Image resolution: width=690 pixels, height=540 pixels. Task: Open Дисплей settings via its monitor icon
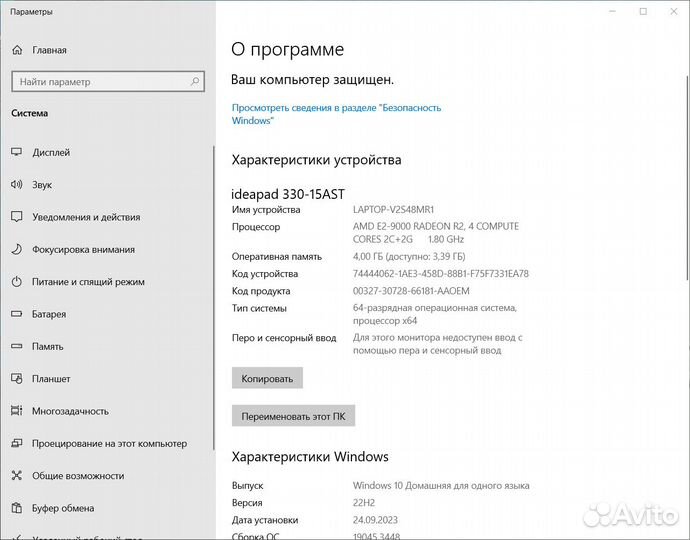[x=16, y=153]
